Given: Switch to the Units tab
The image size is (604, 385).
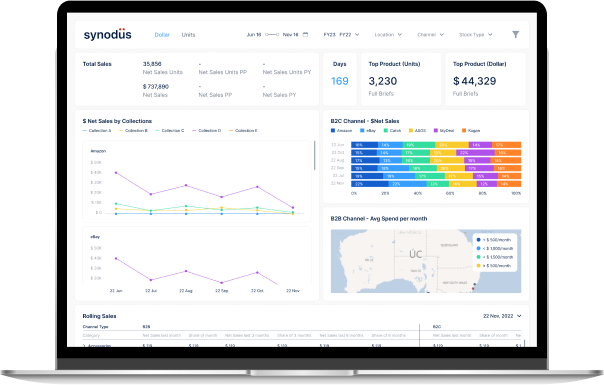Looking at the screenshot, I should tap(188, 35).
